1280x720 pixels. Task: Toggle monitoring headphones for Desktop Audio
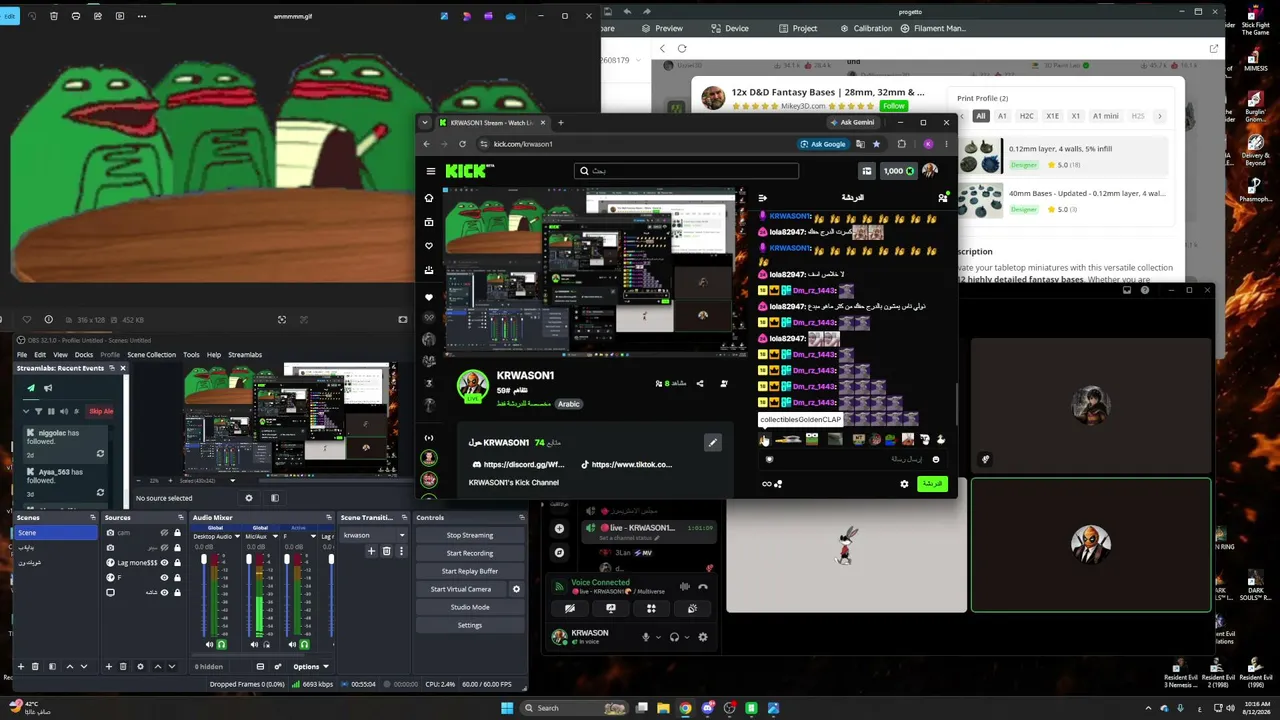222,644
